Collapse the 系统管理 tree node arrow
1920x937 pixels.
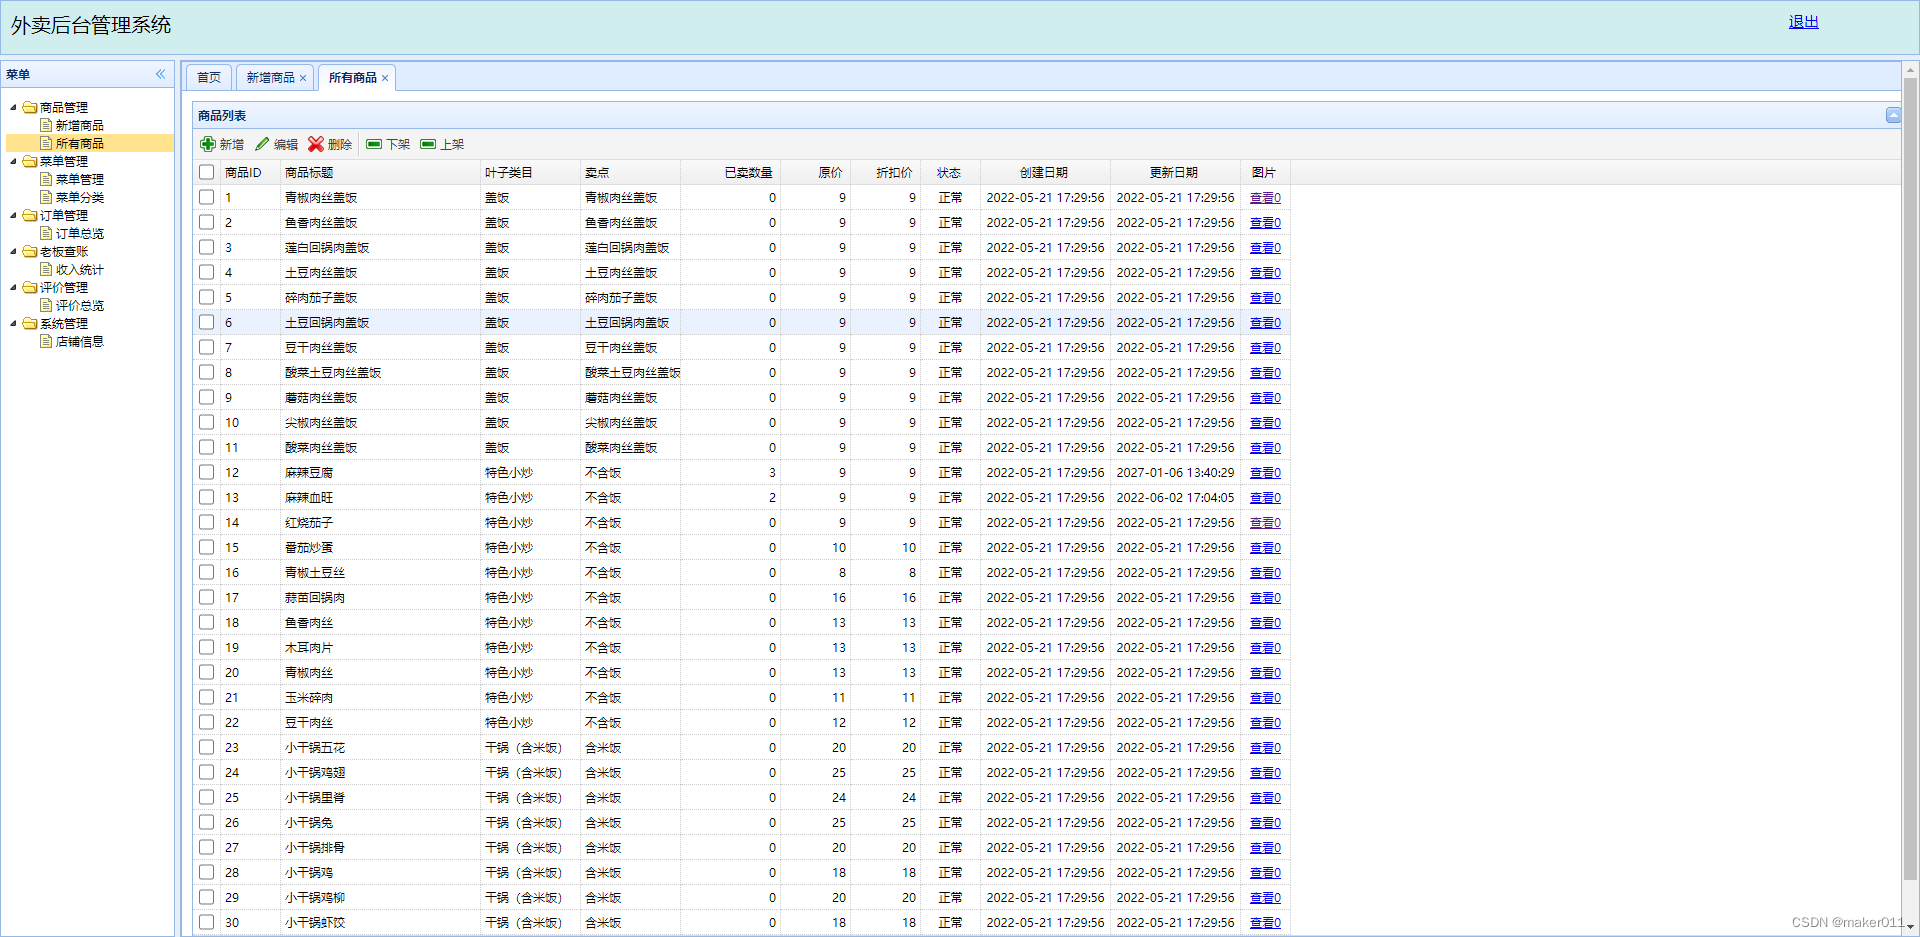tap(13, 323)
